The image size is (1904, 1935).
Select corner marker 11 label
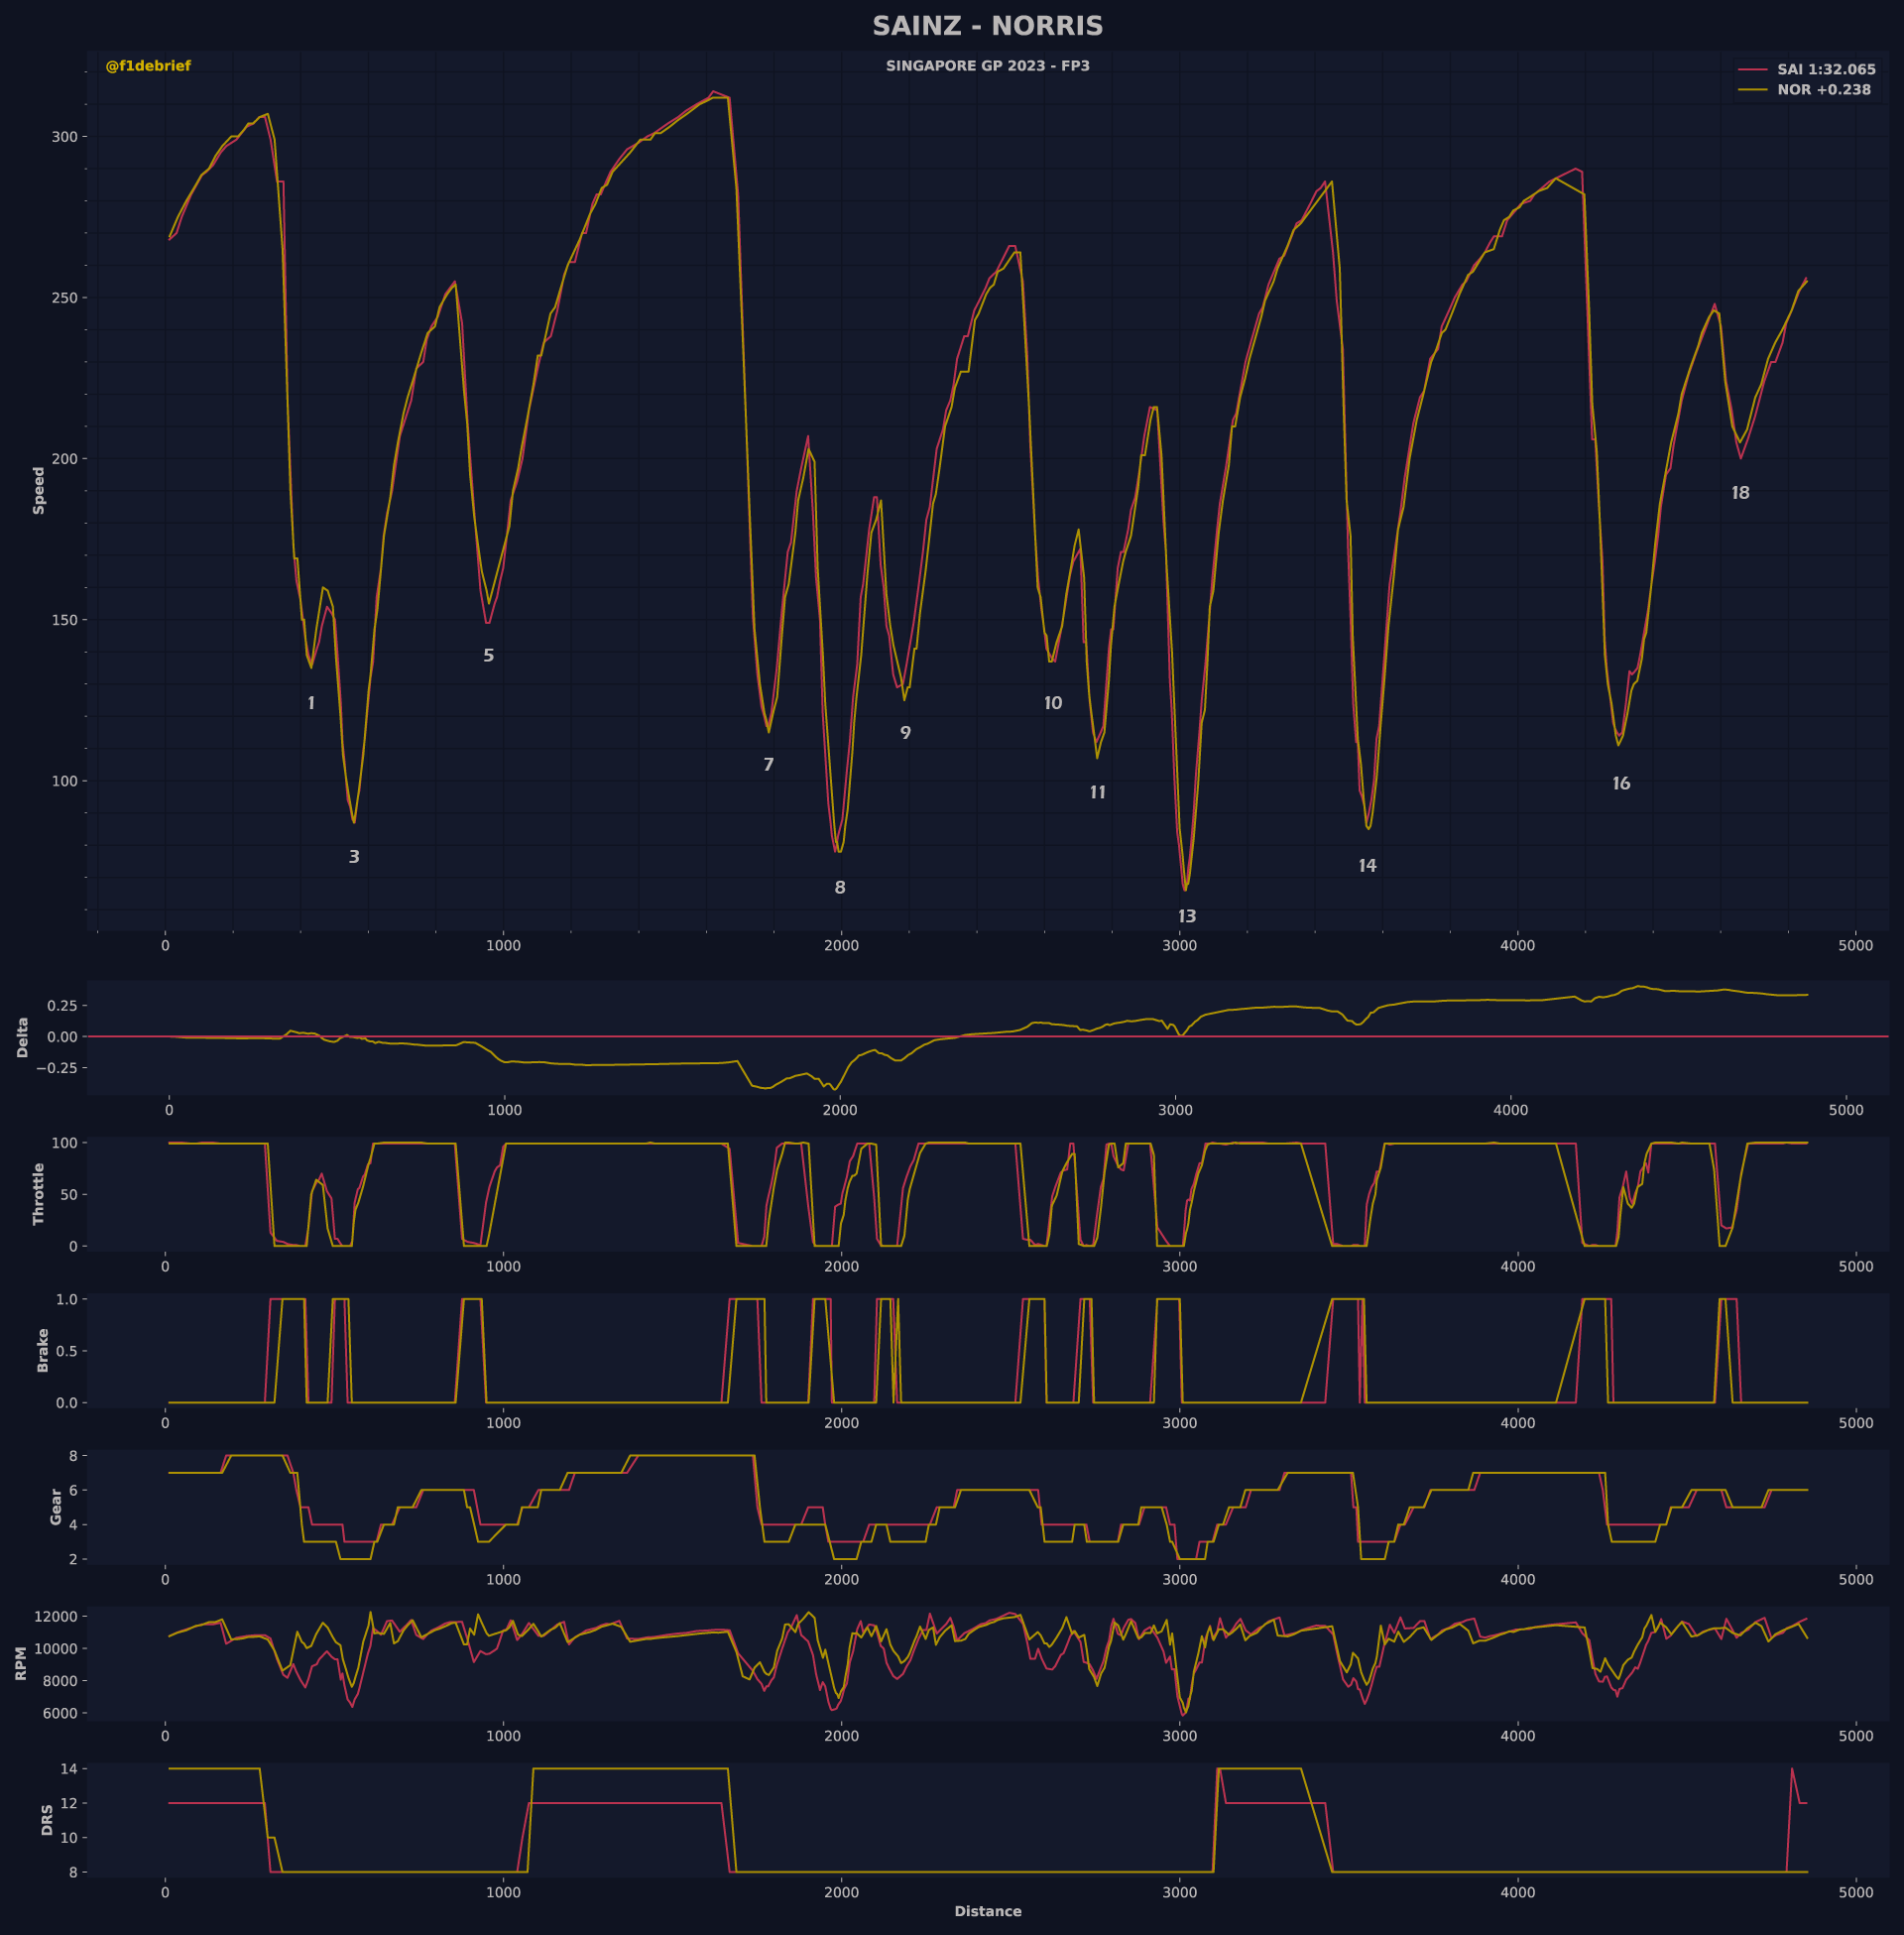(1098, 793)
